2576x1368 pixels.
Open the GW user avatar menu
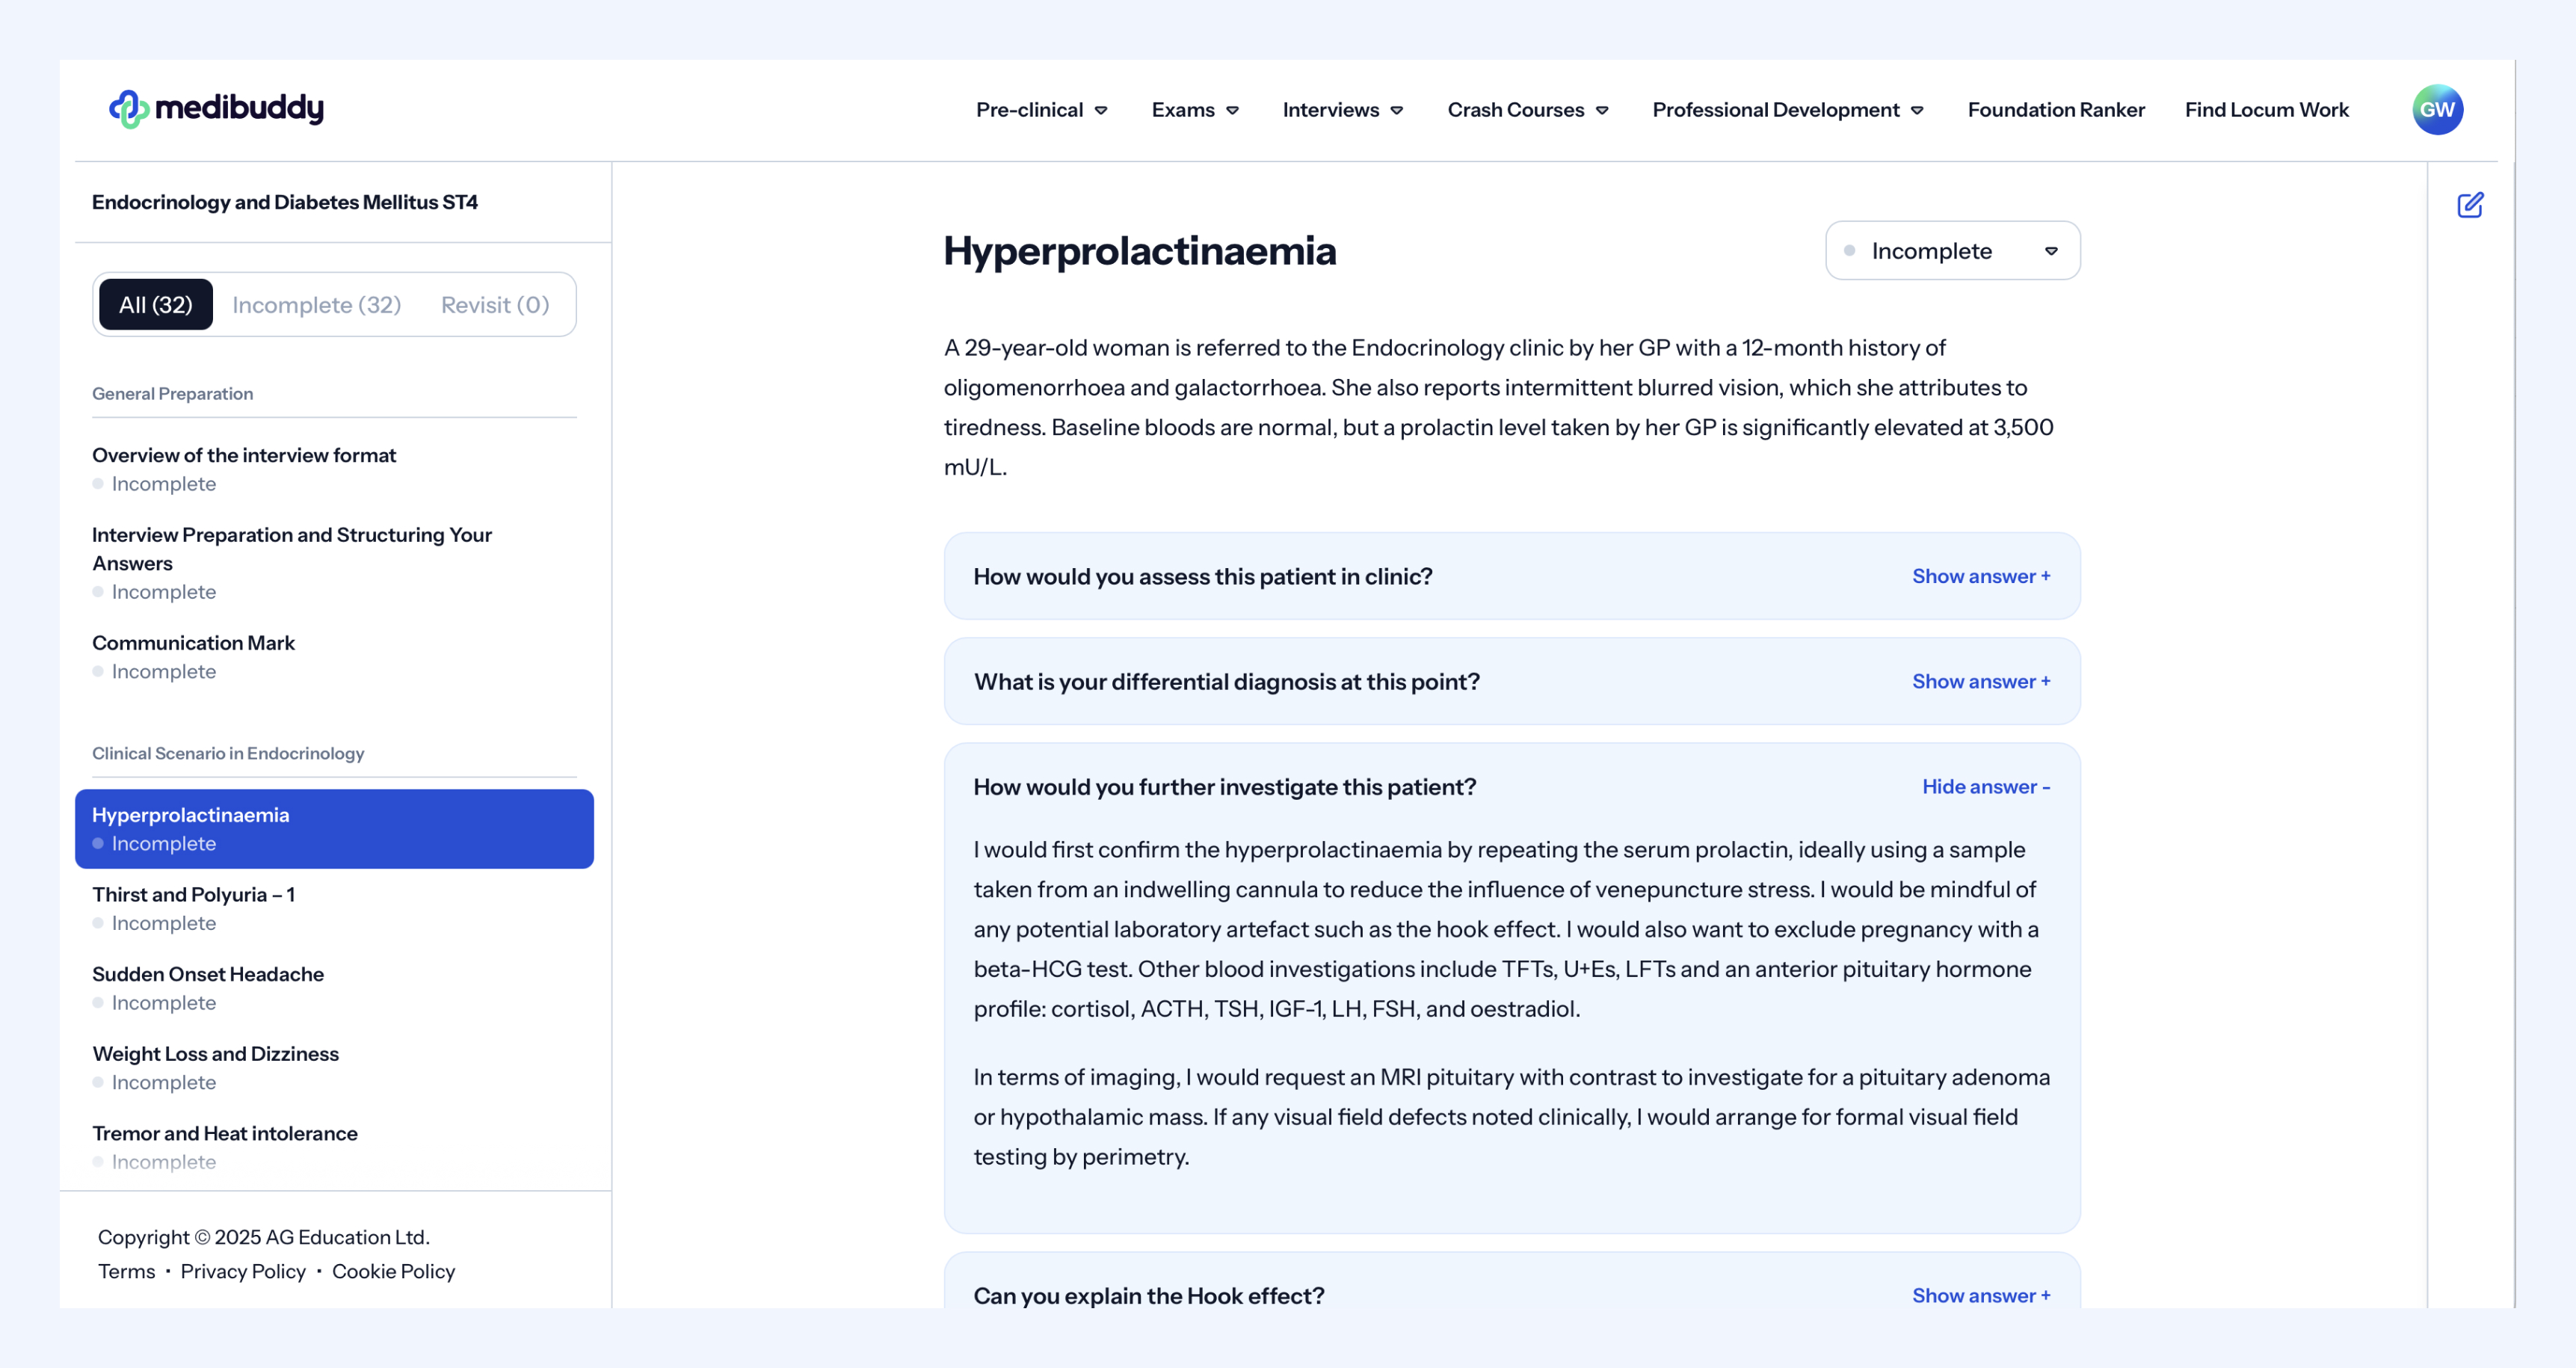tap(2436, 109)
